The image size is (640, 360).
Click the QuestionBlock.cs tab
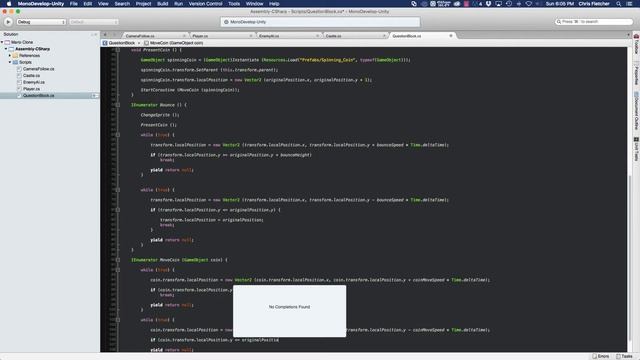(407, 36)
